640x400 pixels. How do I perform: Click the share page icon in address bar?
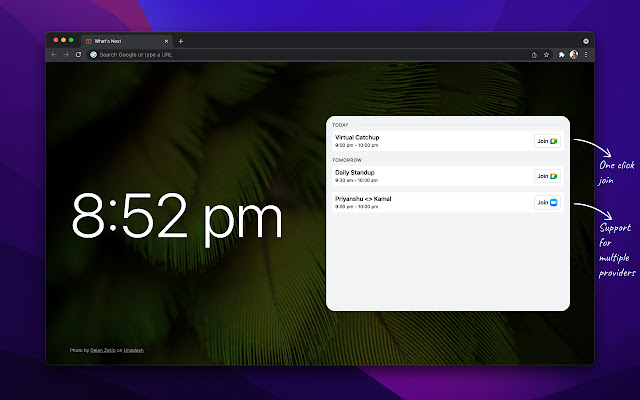(532, 54)
